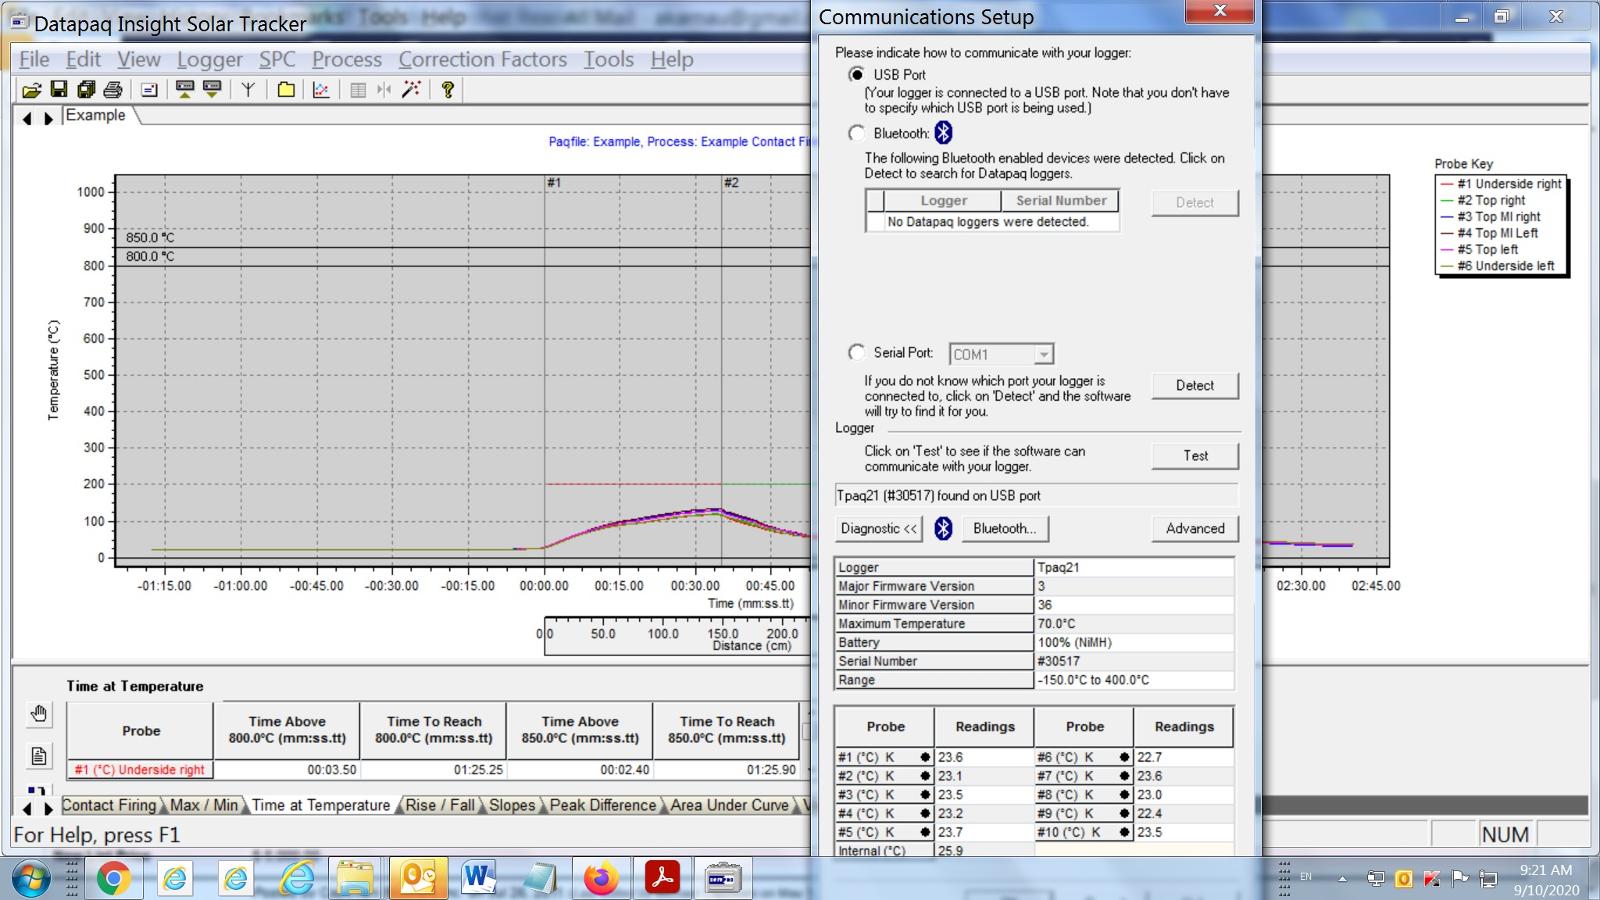This screenshot has width=1600, height=900.
Task: Collapse the Diagnostic section
Action: pos(879,529)
